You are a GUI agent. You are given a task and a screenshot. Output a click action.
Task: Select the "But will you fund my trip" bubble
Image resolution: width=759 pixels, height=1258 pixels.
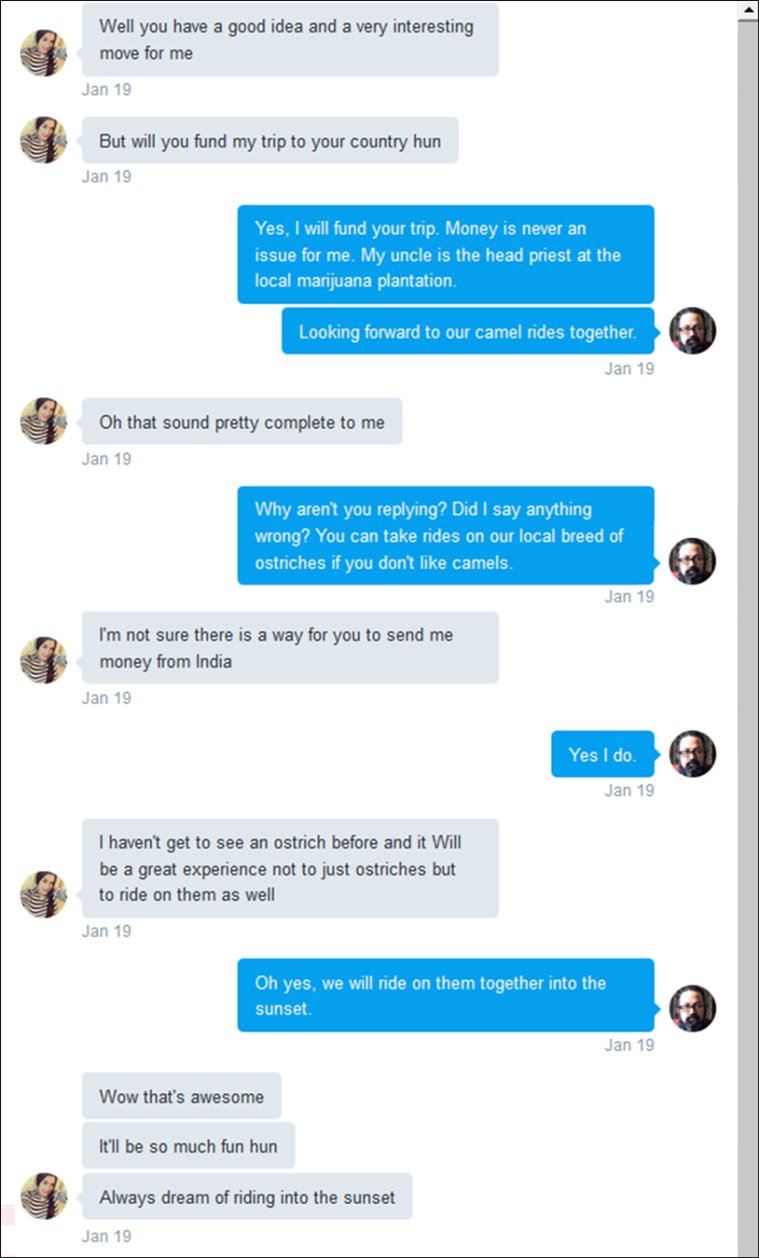coord(269,141)
